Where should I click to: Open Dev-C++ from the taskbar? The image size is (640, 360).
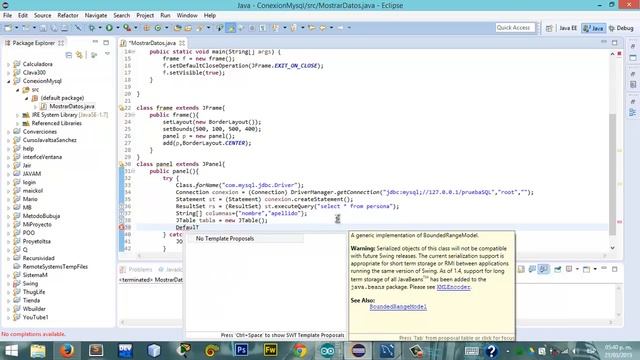click(x=125, y=351)
